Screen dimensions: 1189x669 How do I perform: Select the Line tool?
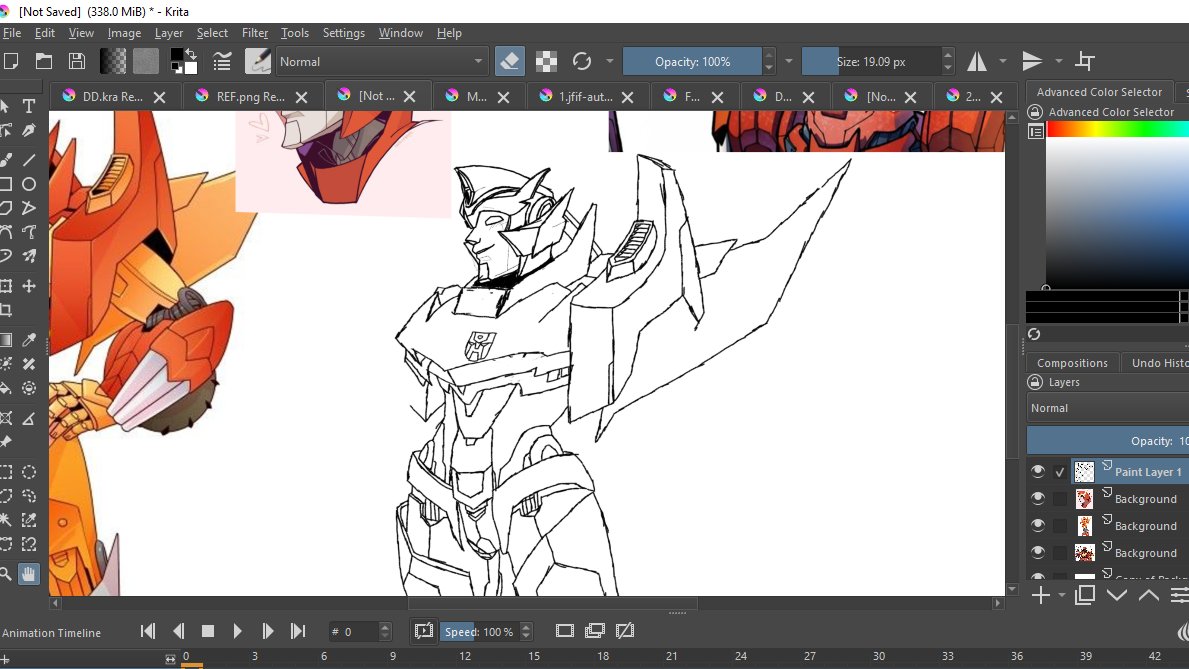tap(29, 159)
